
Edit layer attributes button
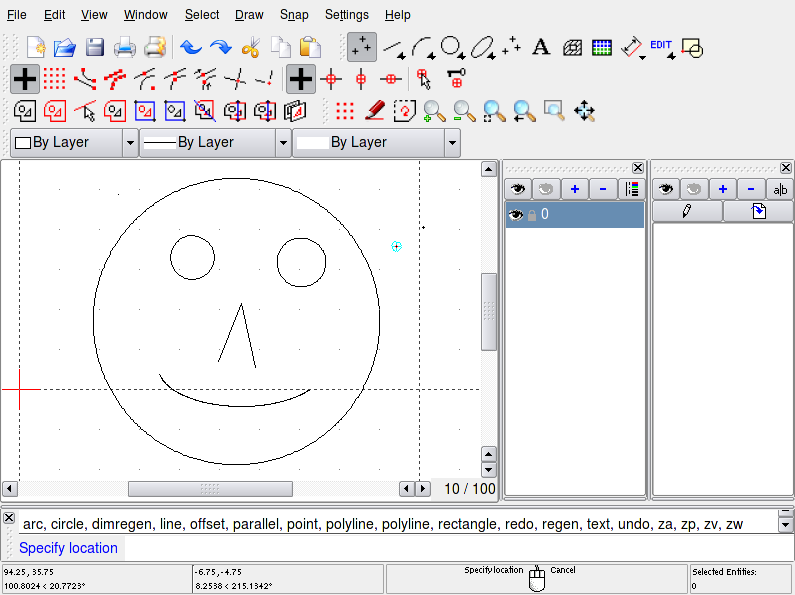tap(632, 189)
